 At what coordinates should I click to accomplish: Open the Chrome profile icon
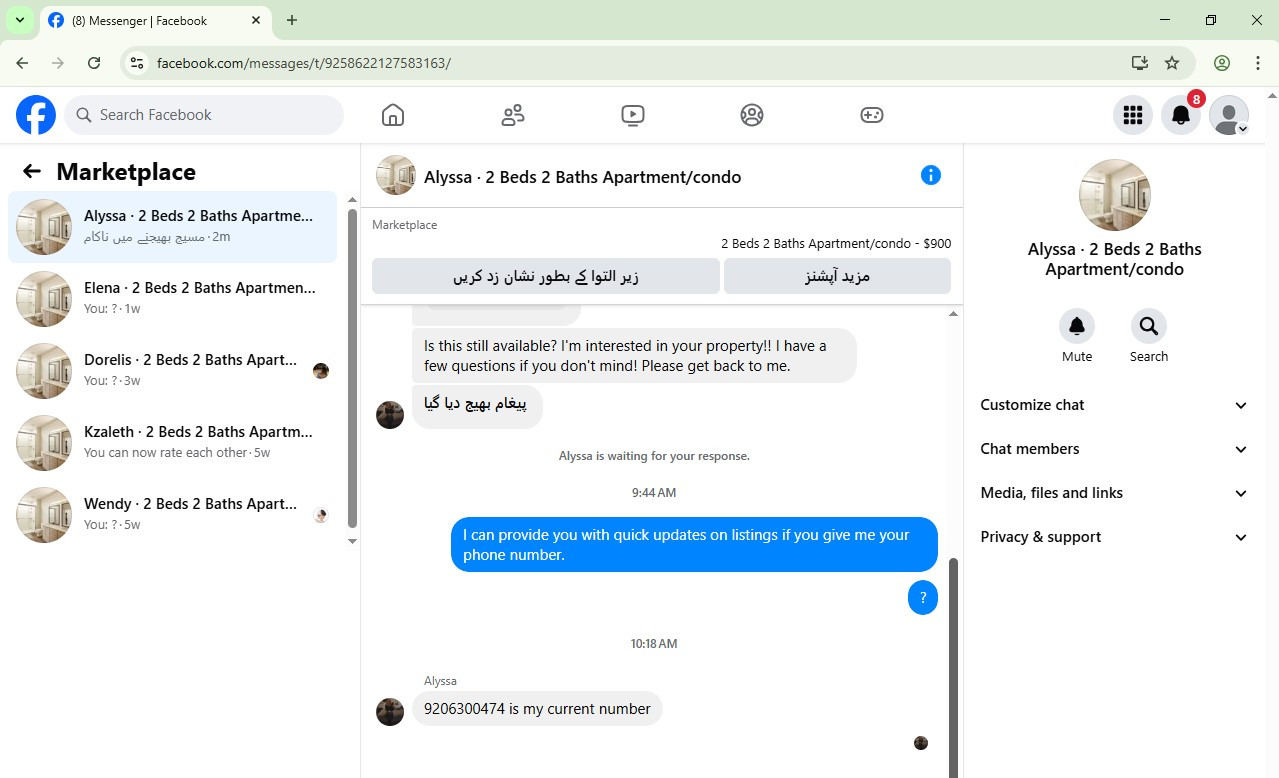[1222, 63]
